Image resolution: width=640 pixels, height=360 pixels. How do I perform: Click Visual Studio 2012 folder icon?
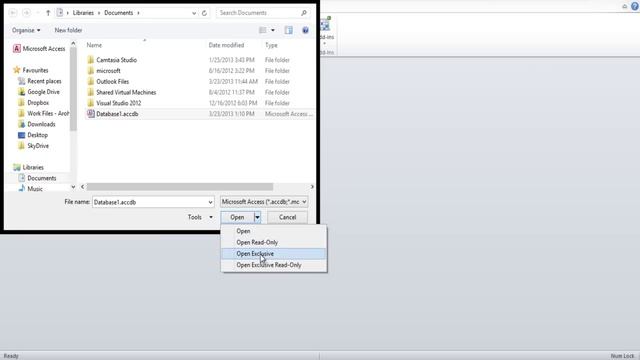click(x=91, y=103)
